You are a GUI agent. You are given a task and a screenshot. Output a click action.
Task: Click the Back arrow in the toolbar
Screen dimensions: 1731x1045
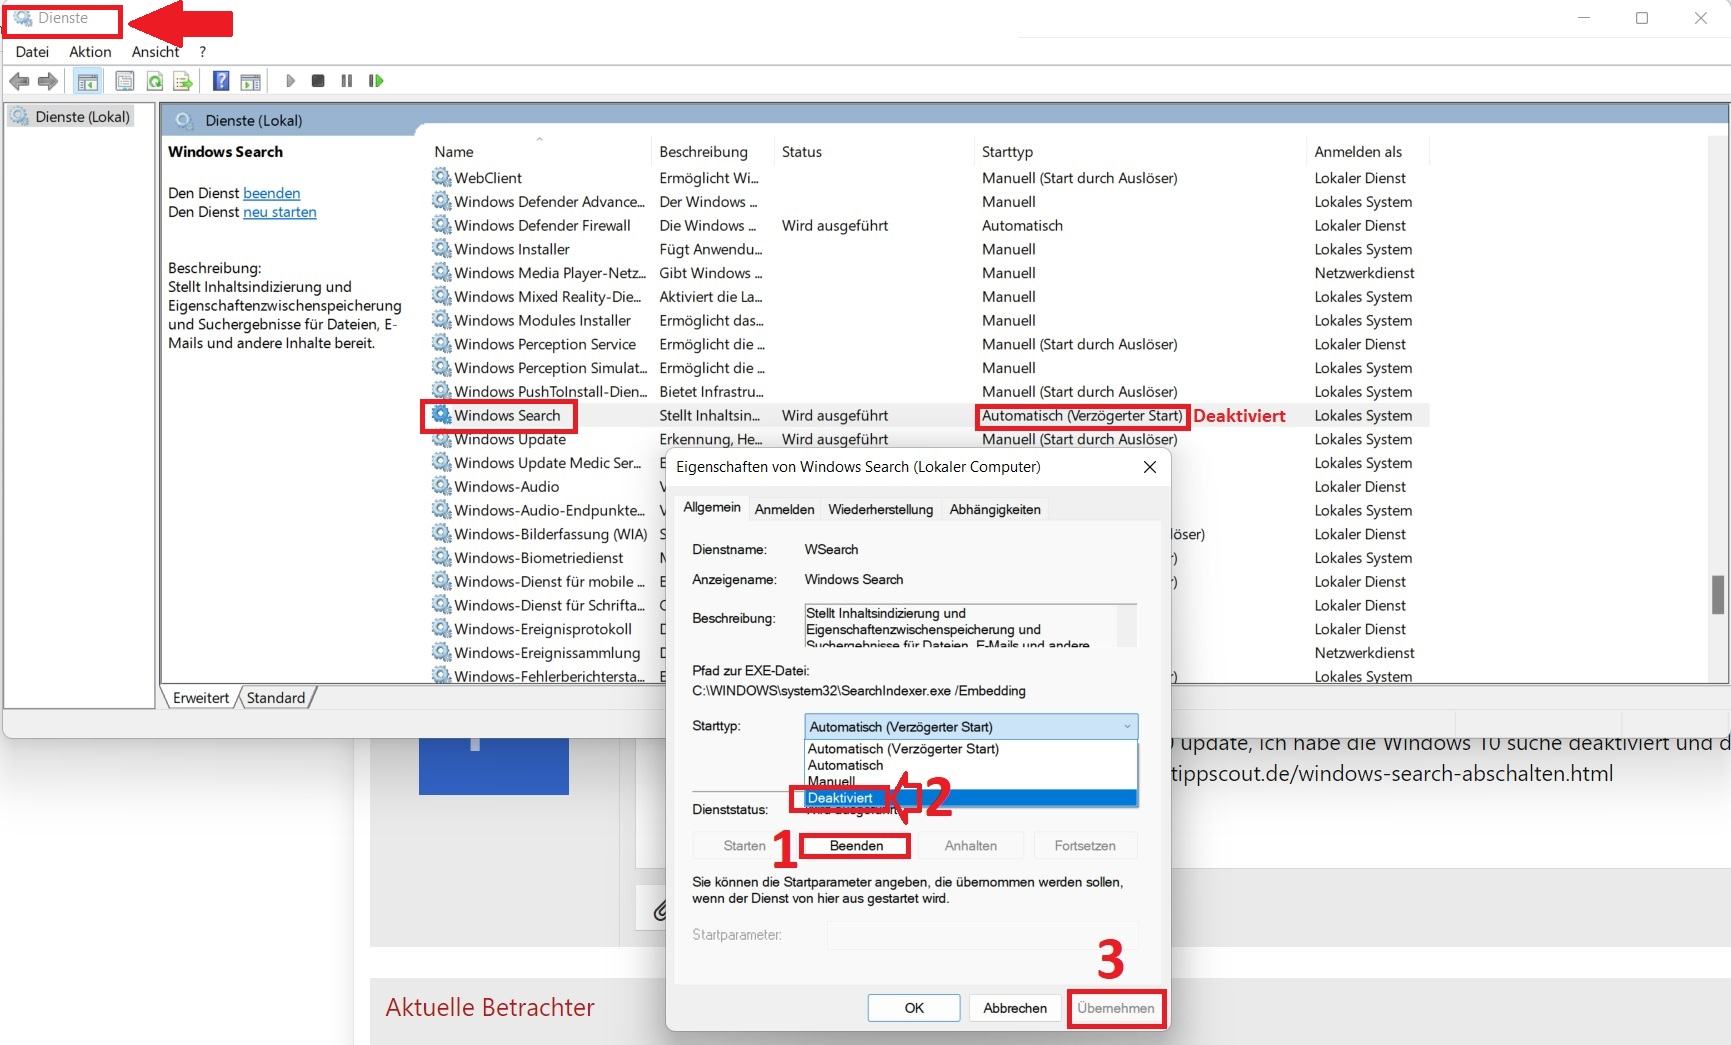point(19,81)
